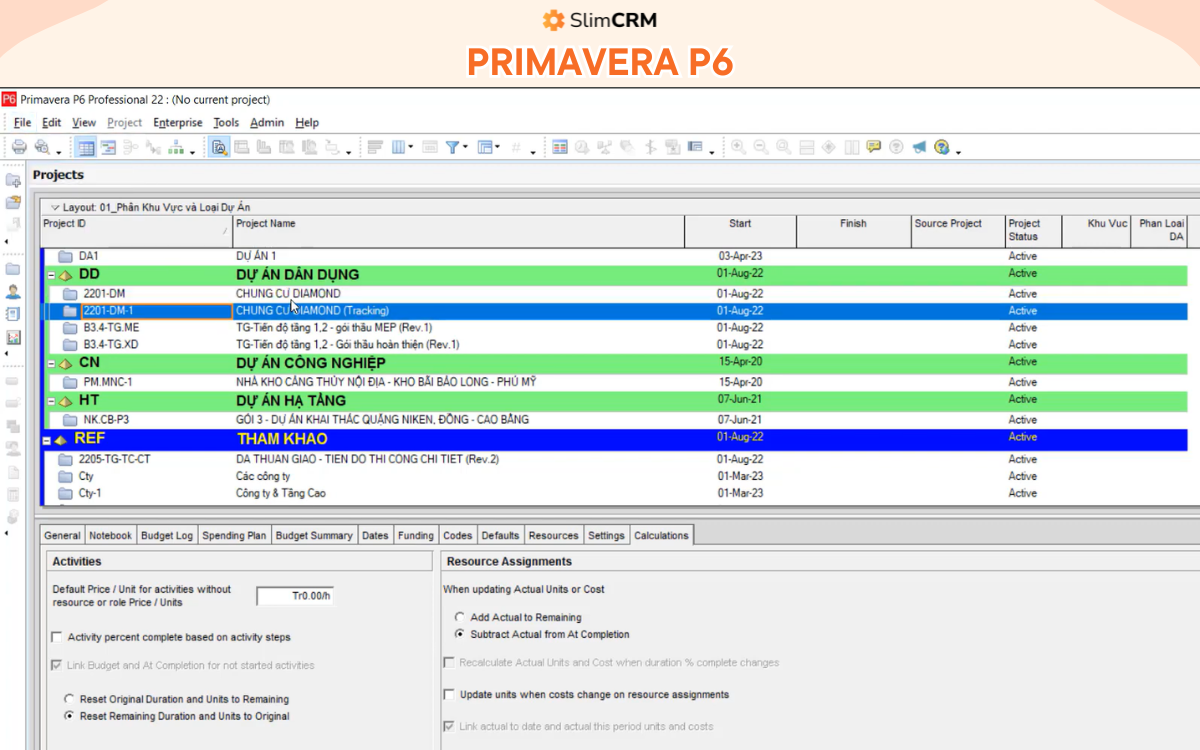Enable Activity percent complete based on steps

[x=56, y=637]
